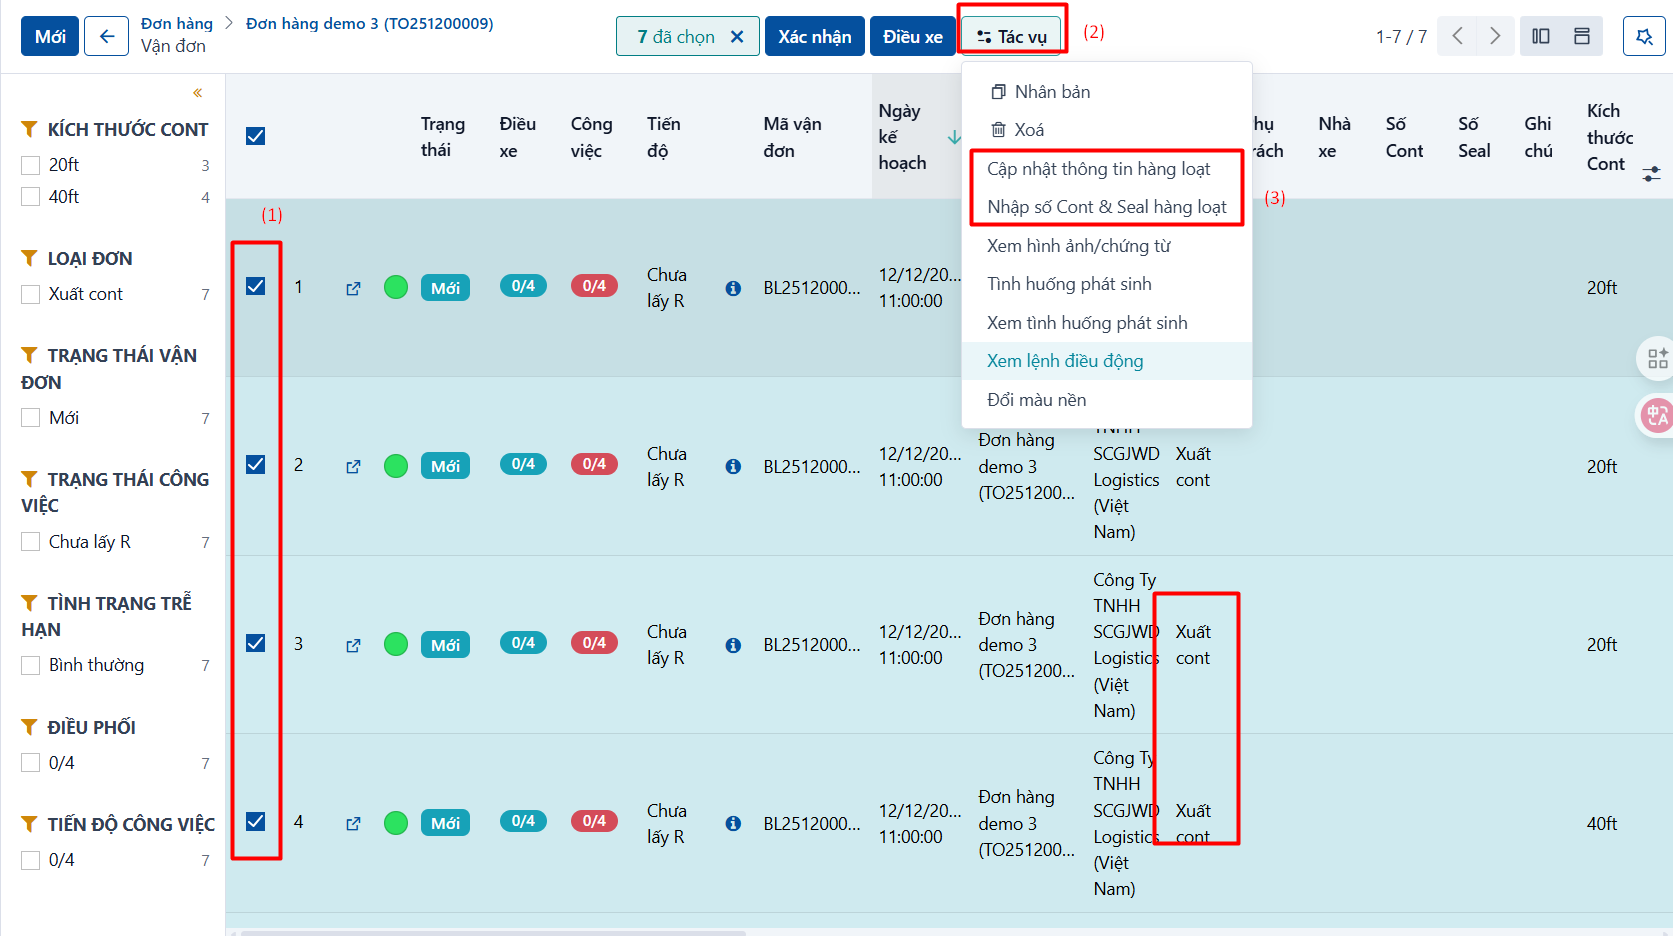Image resolution: width=1673 pixels, height=936 pixels.
Task: Click the Mới button
Action: click(x=50, y=36)
